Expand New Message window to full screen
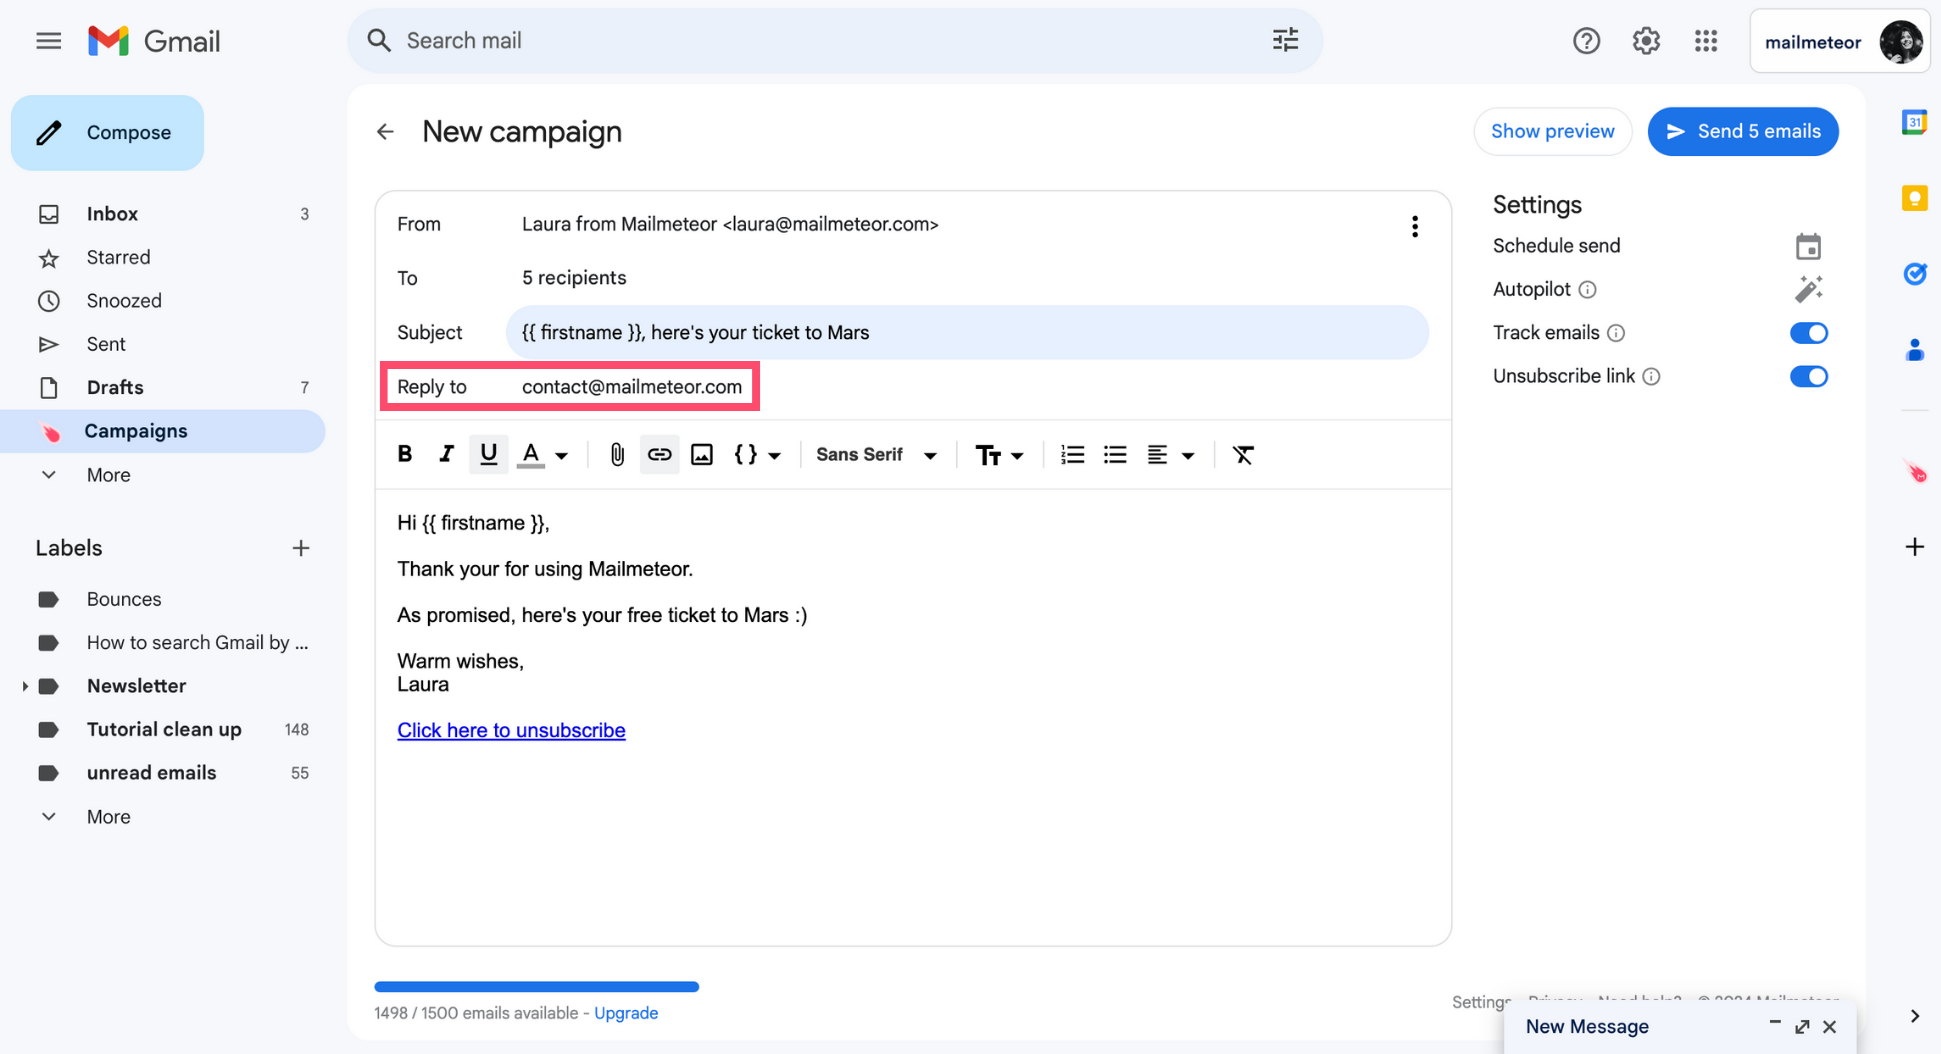1941x1054 pixels. 1802,1027
